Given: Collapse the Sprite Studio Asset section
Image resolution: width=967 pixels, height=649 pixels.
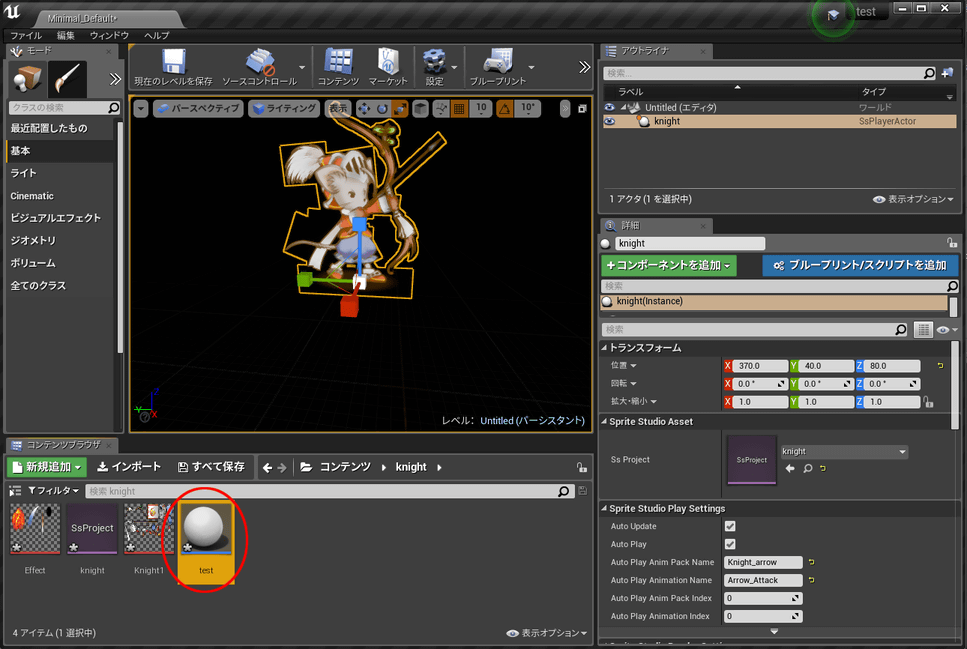Looking at the screenshot, I should [604, 421].
